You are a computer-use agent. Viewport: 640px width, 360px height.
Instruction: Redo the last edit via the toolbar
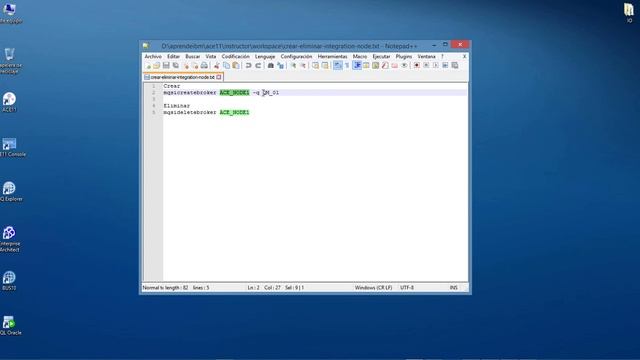258,66
